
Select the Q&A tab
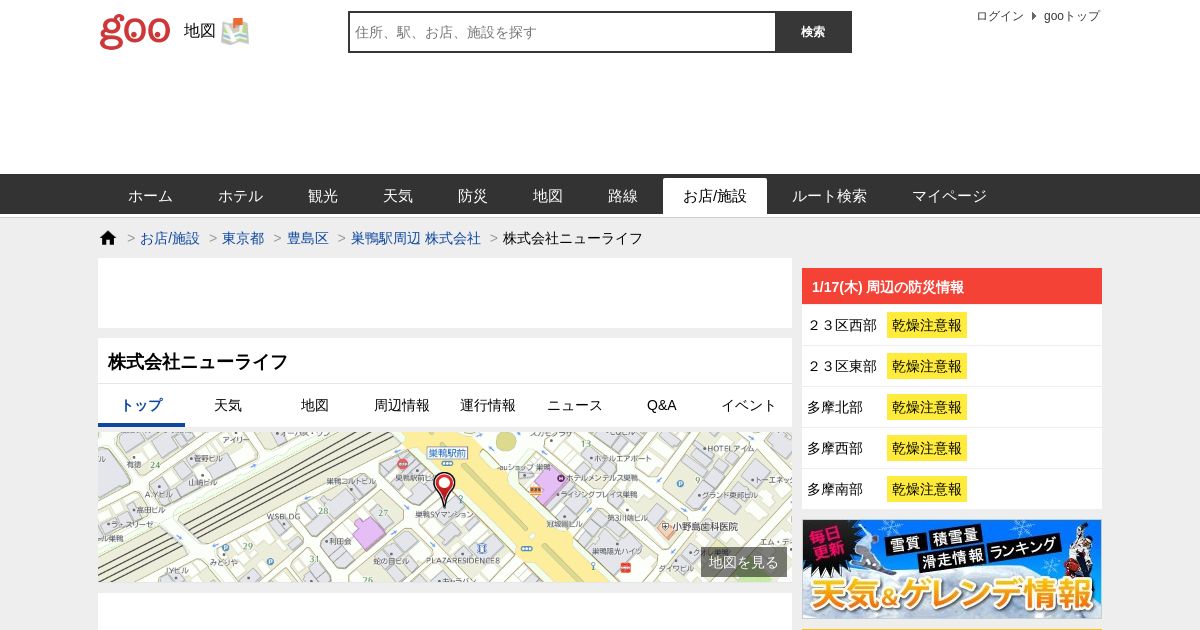point(662,405)
